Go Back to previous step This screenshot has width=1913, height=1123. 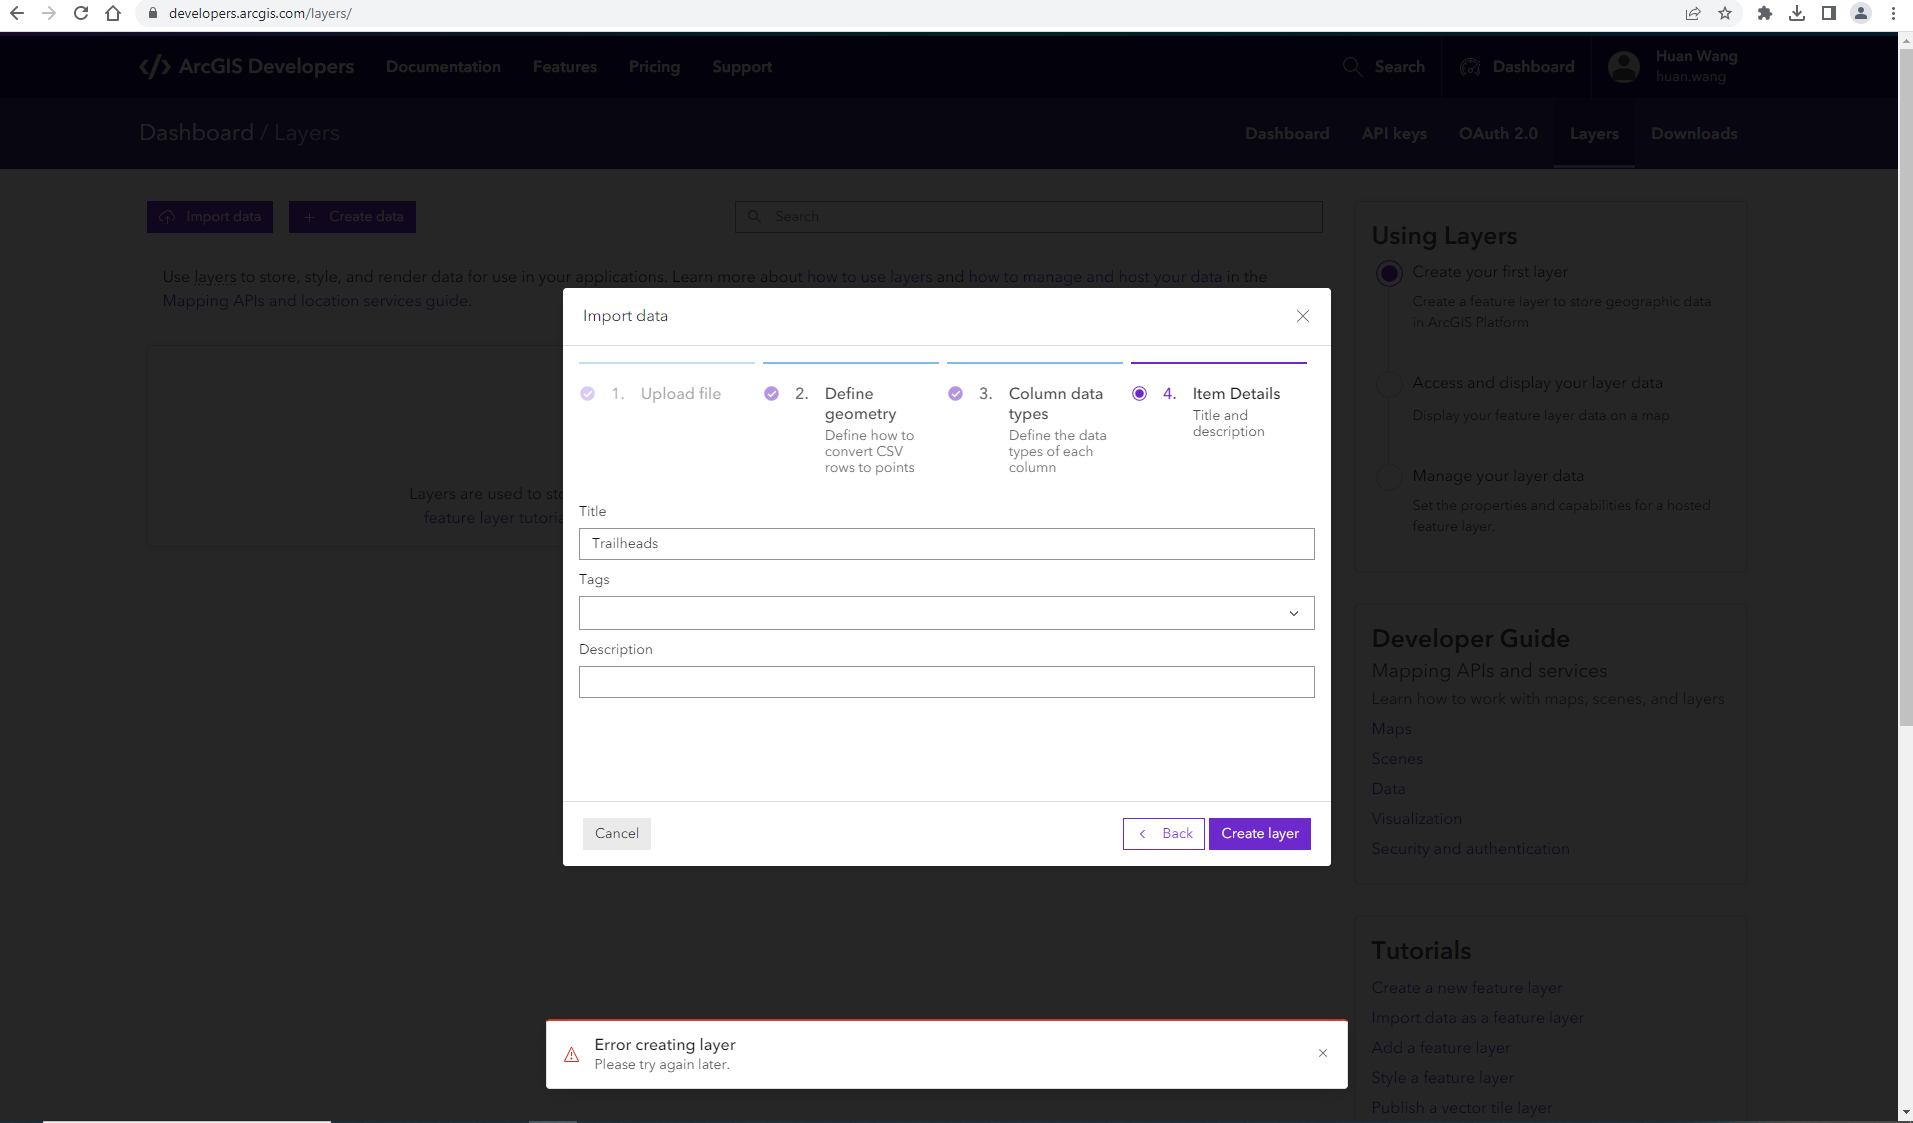pos(1163,834)
